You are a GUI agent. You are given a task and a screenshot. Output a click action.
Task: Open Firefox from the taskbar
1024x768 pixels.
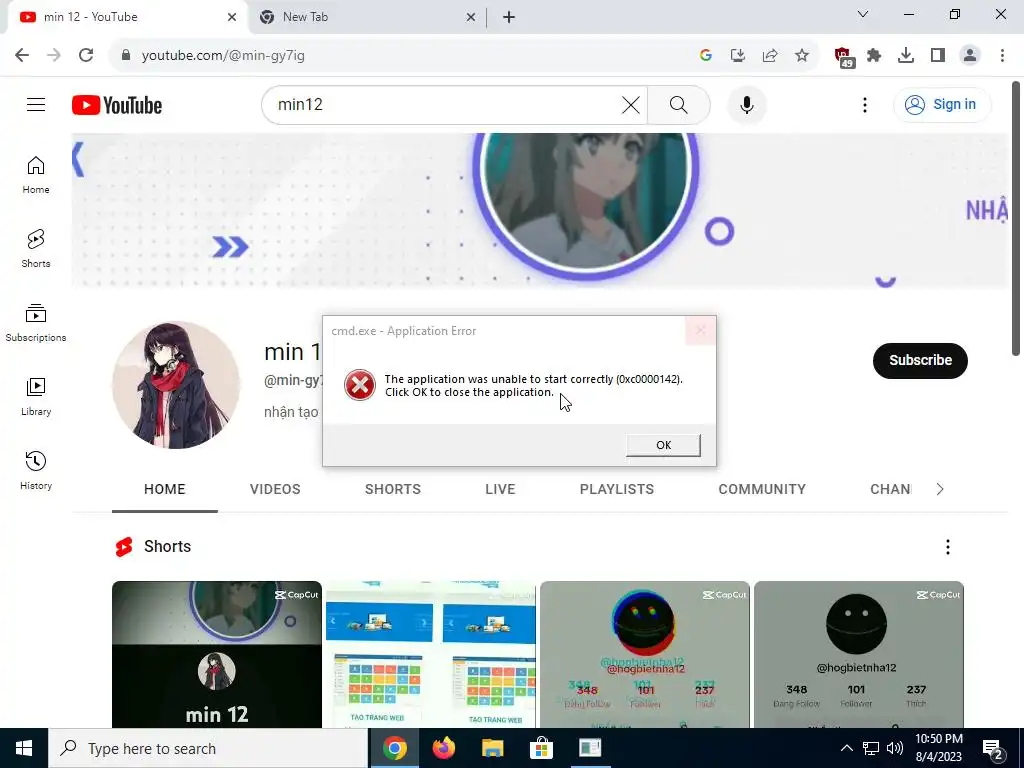(x=443, y=748)
